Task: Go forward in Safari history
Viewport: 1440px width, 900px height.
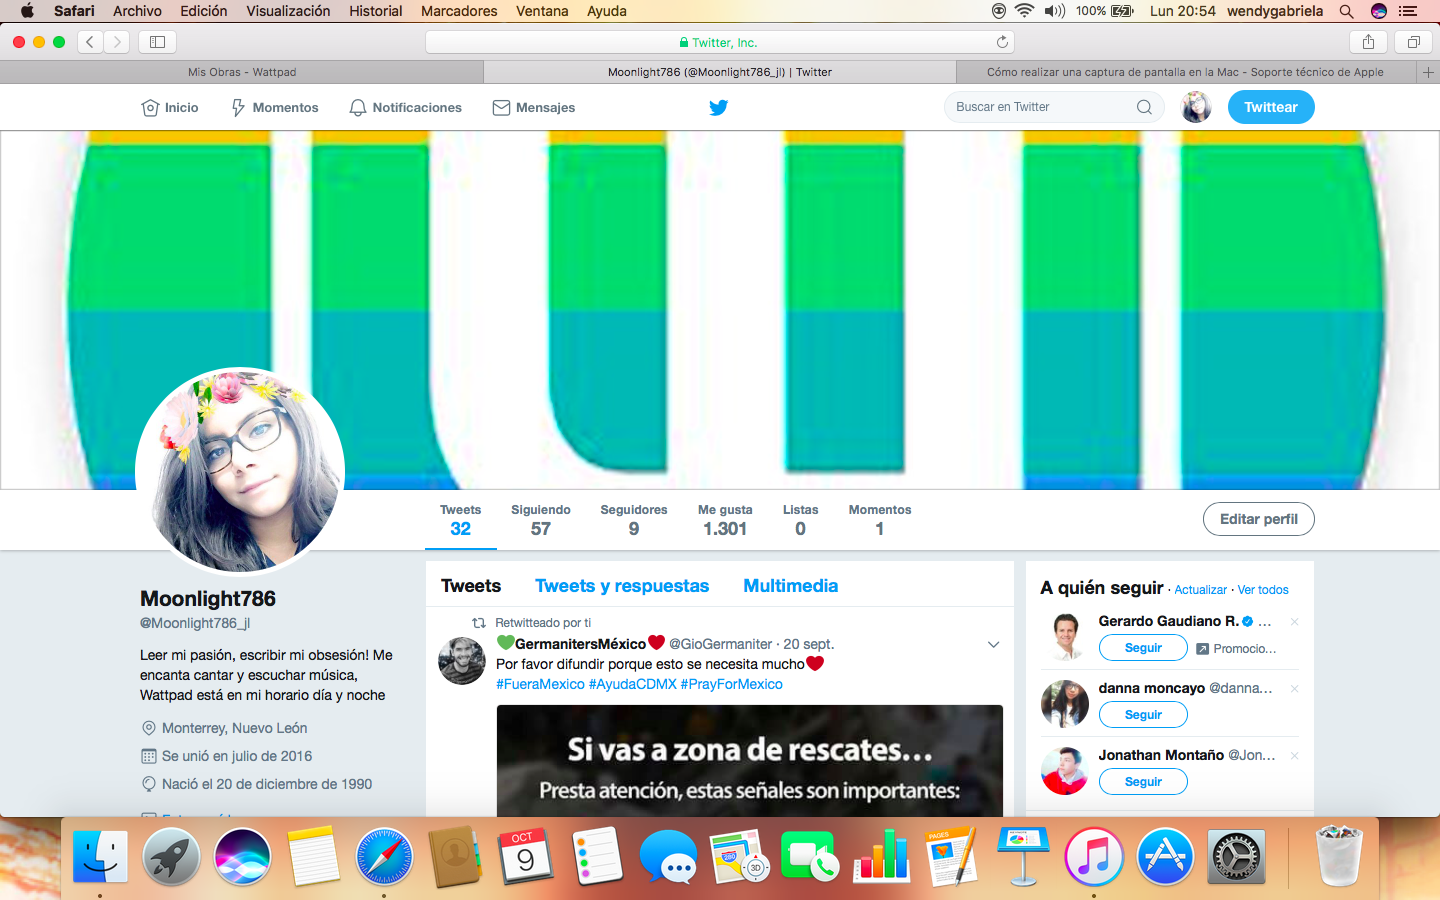Action: click(117, 42)
